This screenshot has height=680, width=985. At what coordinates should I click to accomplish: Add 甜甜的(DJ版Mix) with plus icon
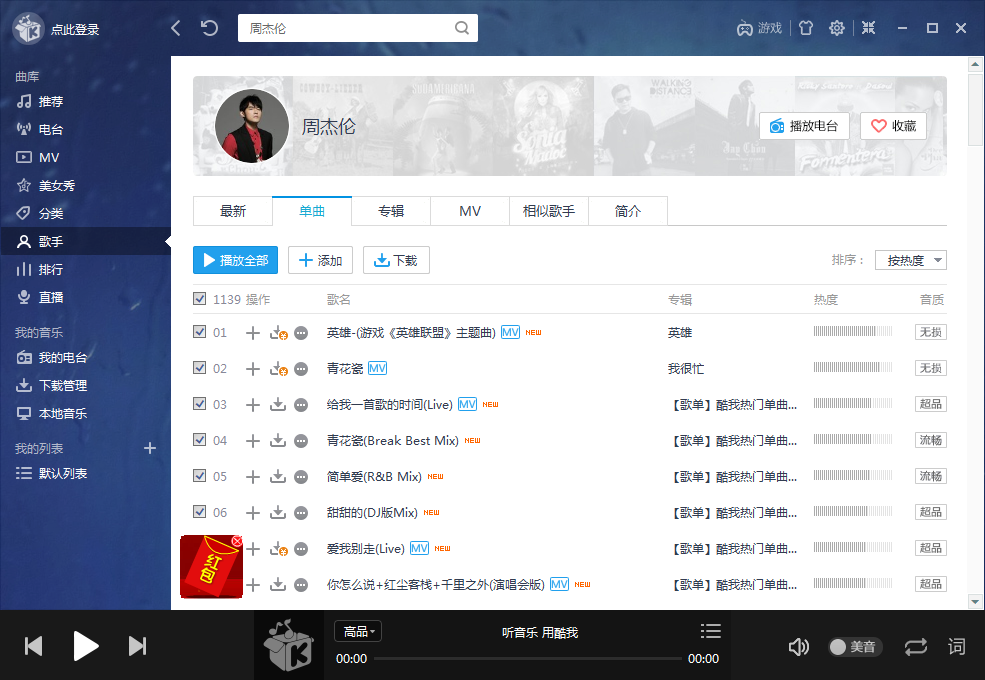coord(253,513)
